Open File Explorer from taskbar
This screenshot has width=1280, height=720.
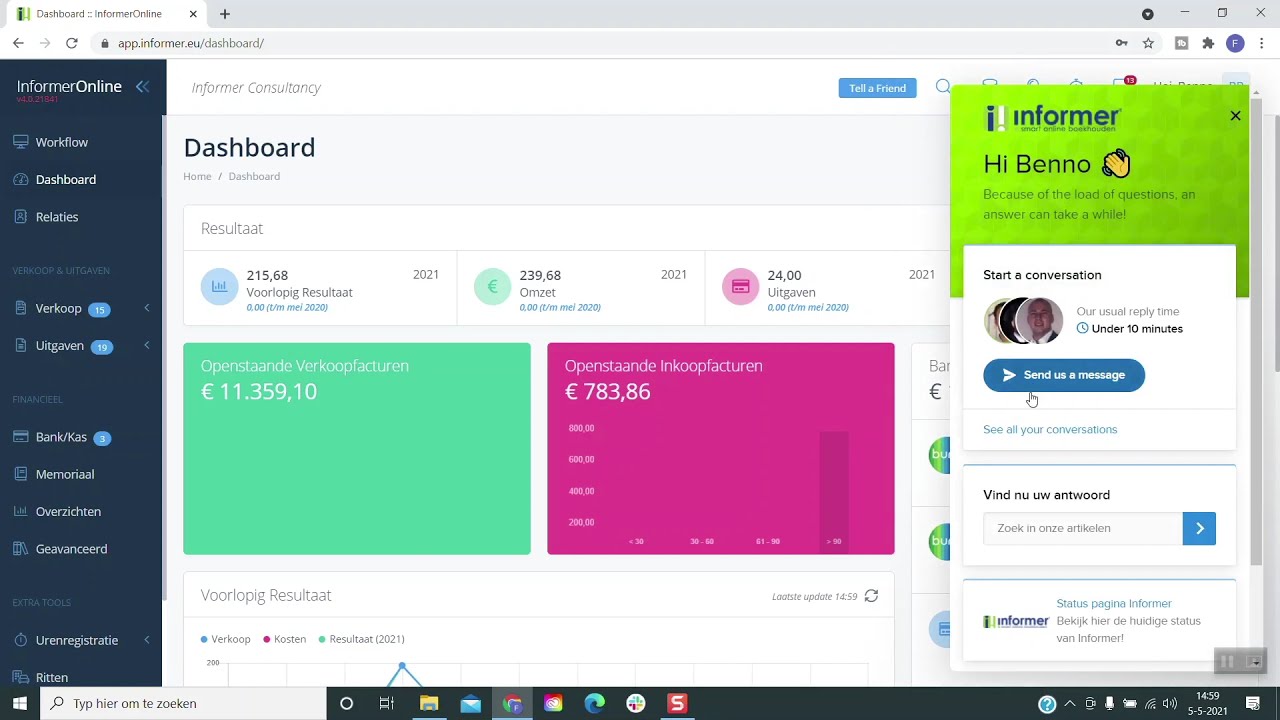point(429,703)
